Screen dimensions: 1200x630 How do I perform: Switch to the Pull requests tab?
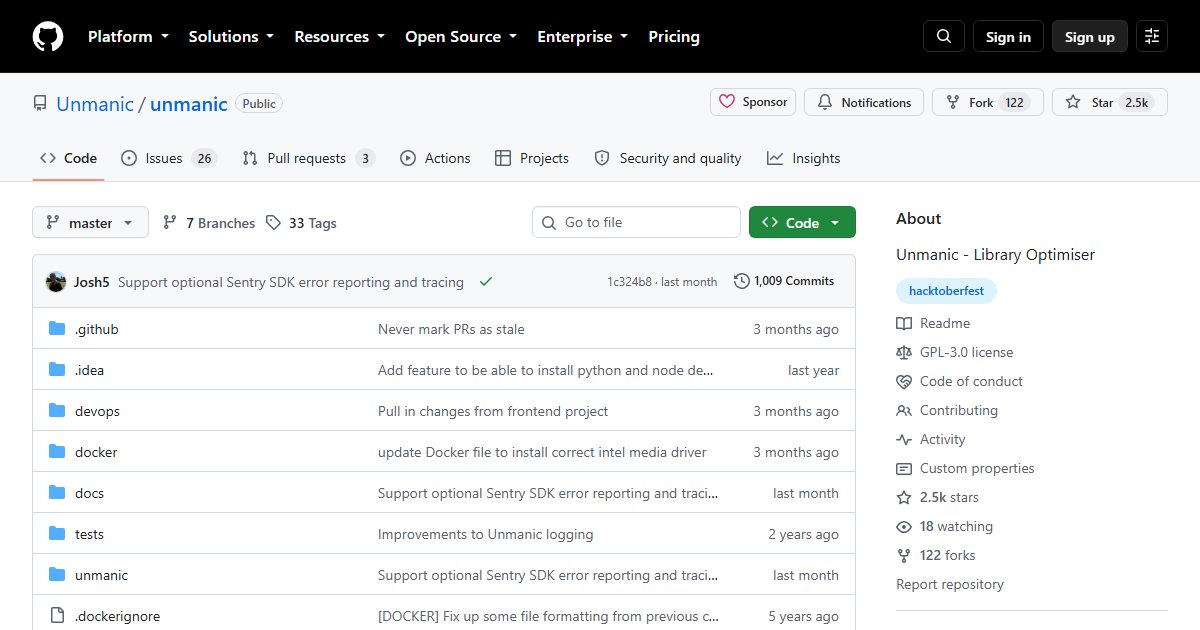(309, 158)
